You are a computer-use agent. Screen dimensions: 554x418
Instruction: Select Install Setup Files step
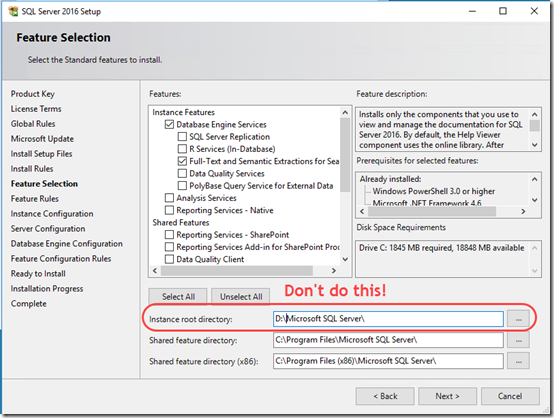(x=41, y=154)
